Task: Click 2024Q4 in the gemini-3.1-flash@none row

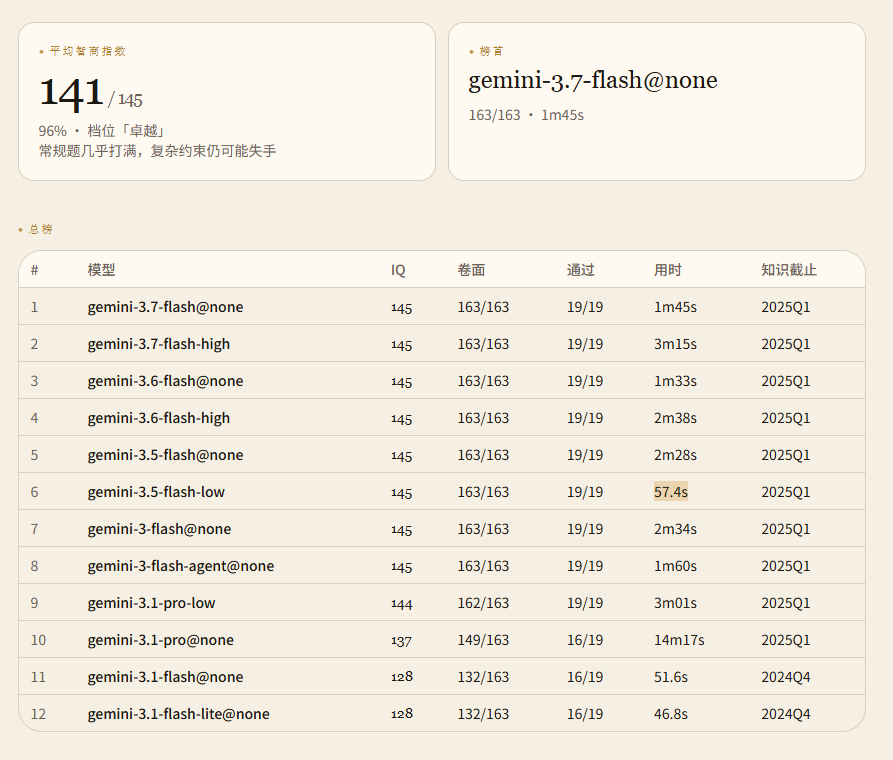Action: click(785, 677)
